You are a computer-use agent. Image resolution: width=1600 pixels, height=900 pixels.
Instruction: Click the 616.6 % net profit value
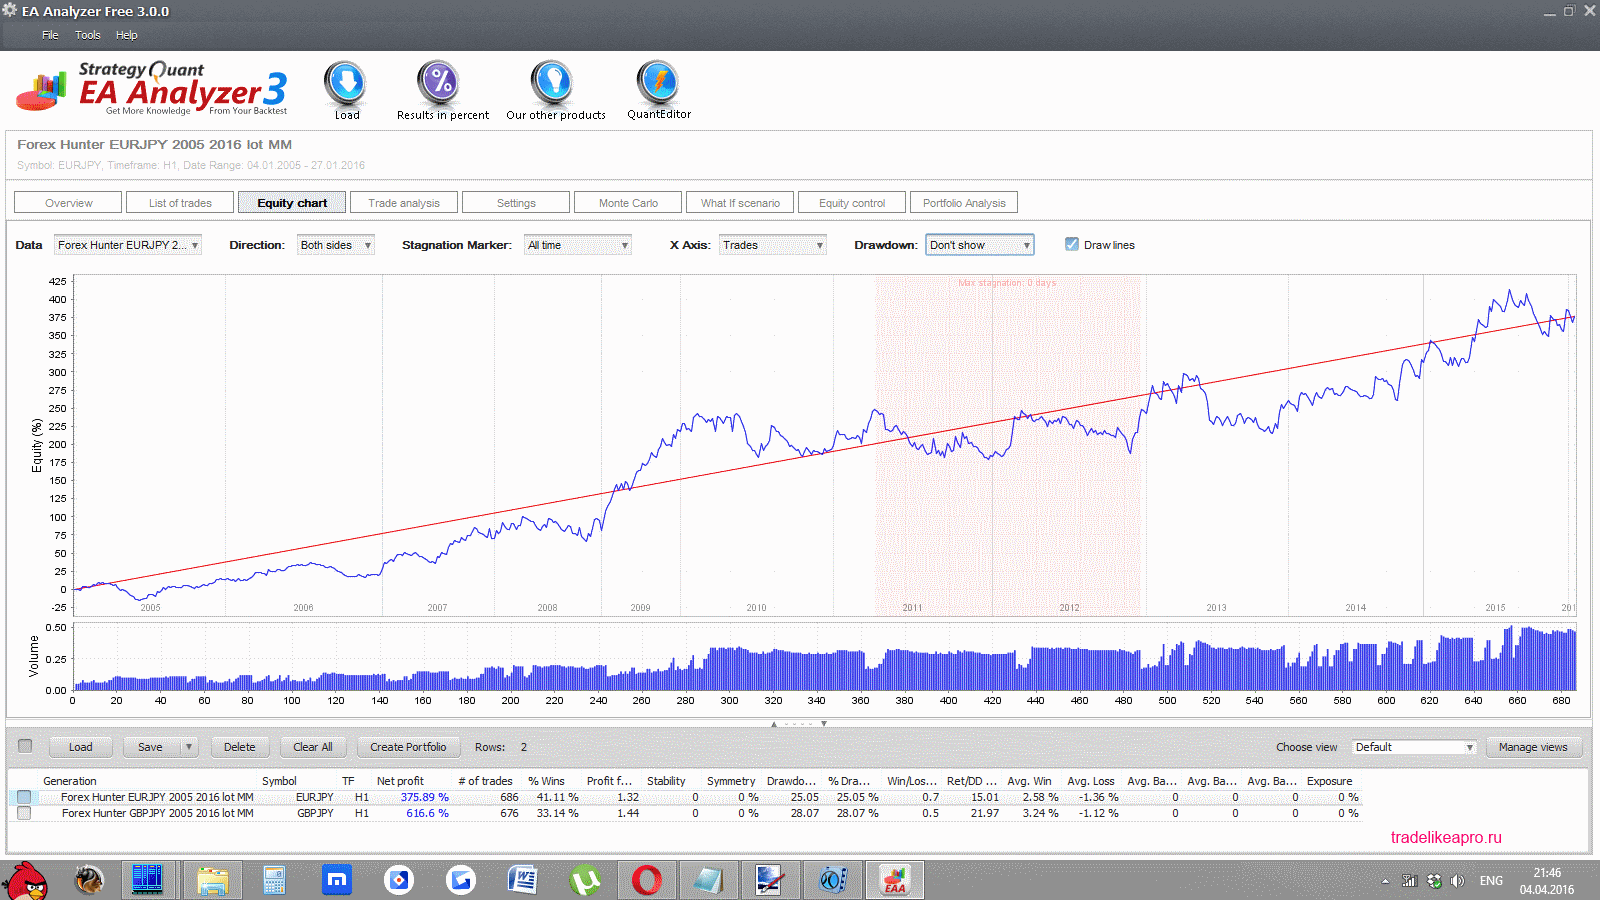(x=427, y=813)
